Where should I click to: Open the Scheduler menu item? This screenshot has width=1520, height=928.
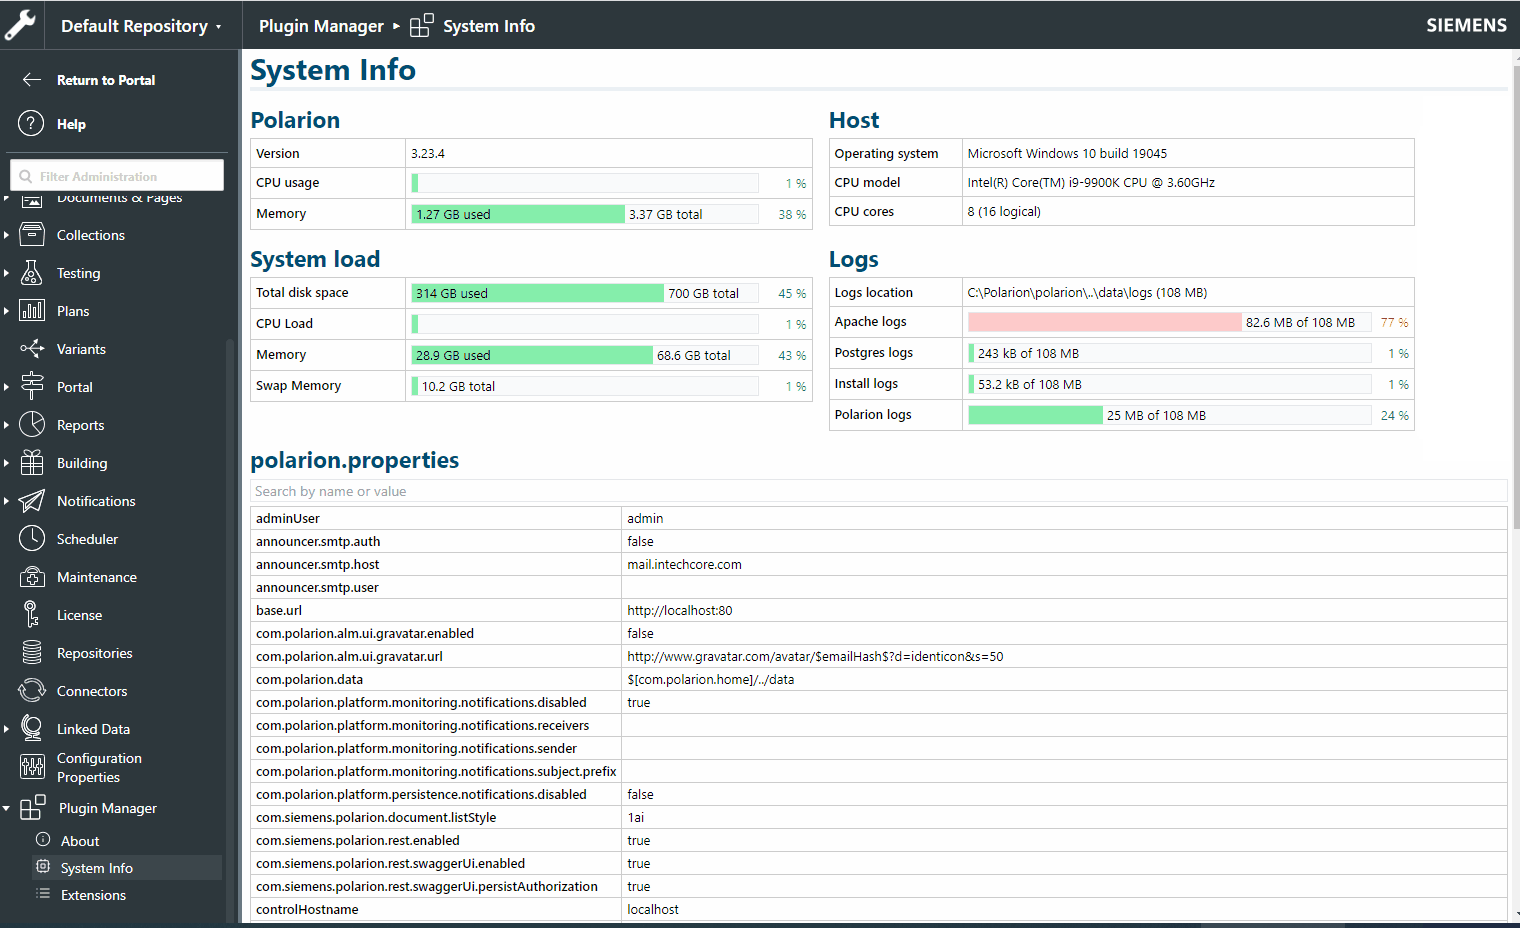[x=87, y=539]
